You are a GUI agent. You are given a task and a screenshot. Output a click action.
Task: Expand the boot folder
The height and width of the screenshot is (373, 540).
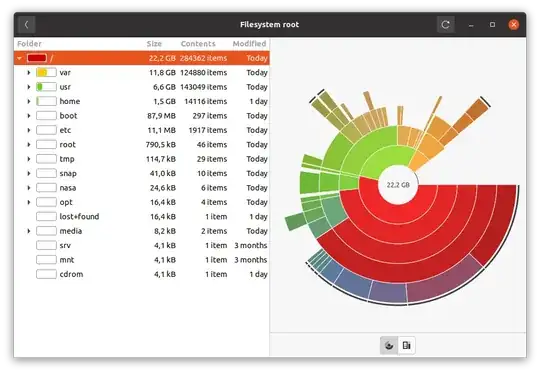point(29,116)
